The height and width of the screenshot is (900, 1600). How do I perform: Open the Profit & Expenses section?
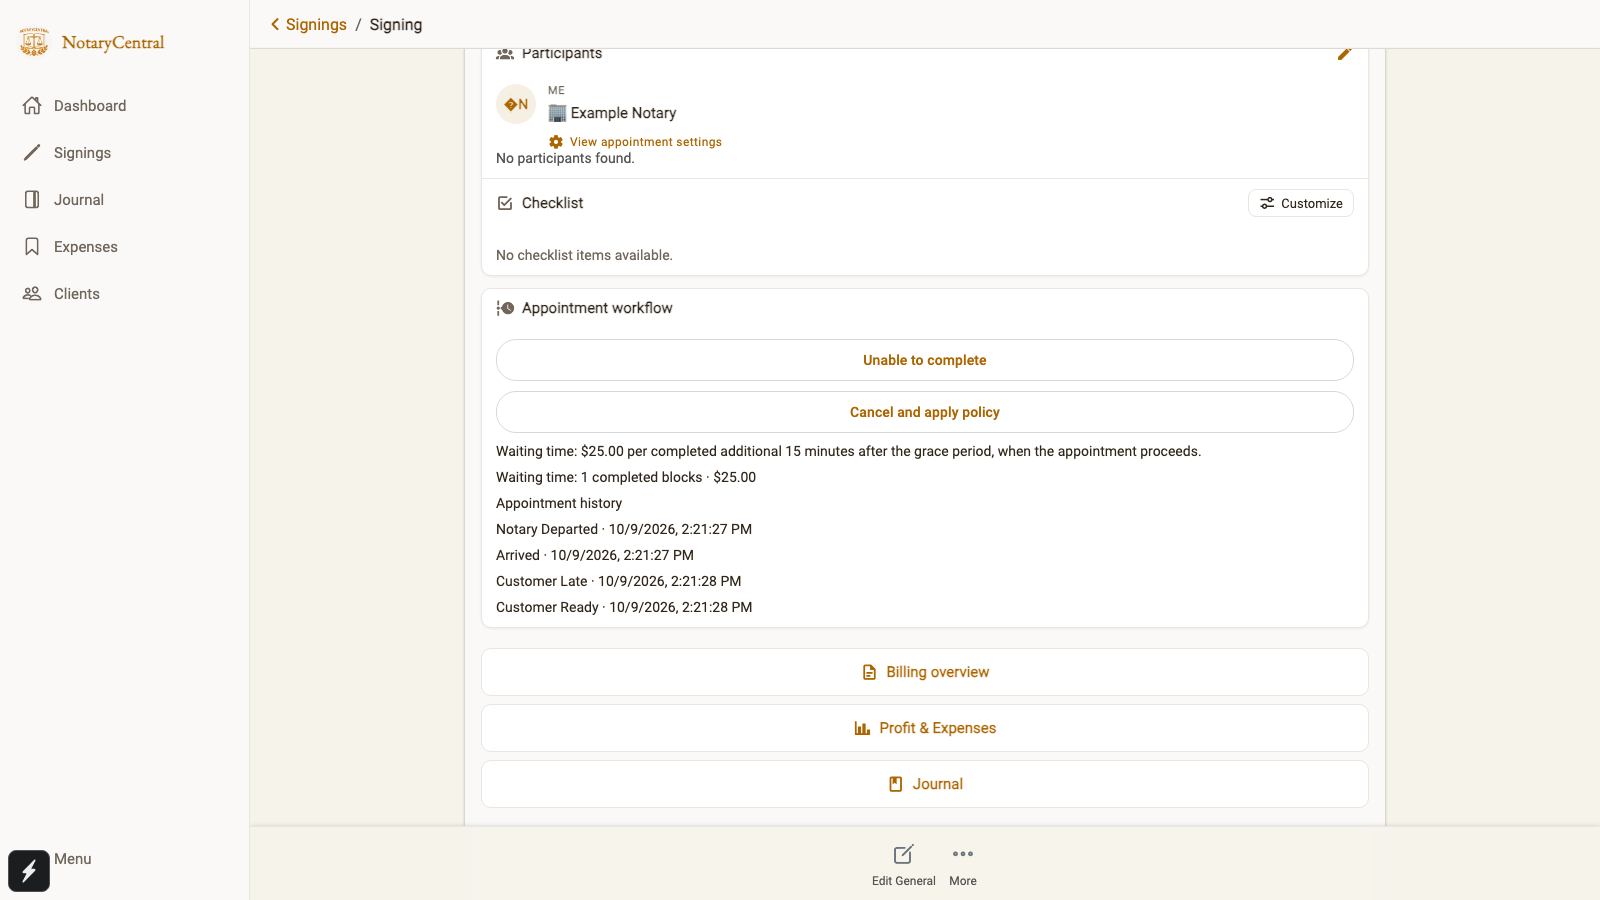[x=925, y=728]
